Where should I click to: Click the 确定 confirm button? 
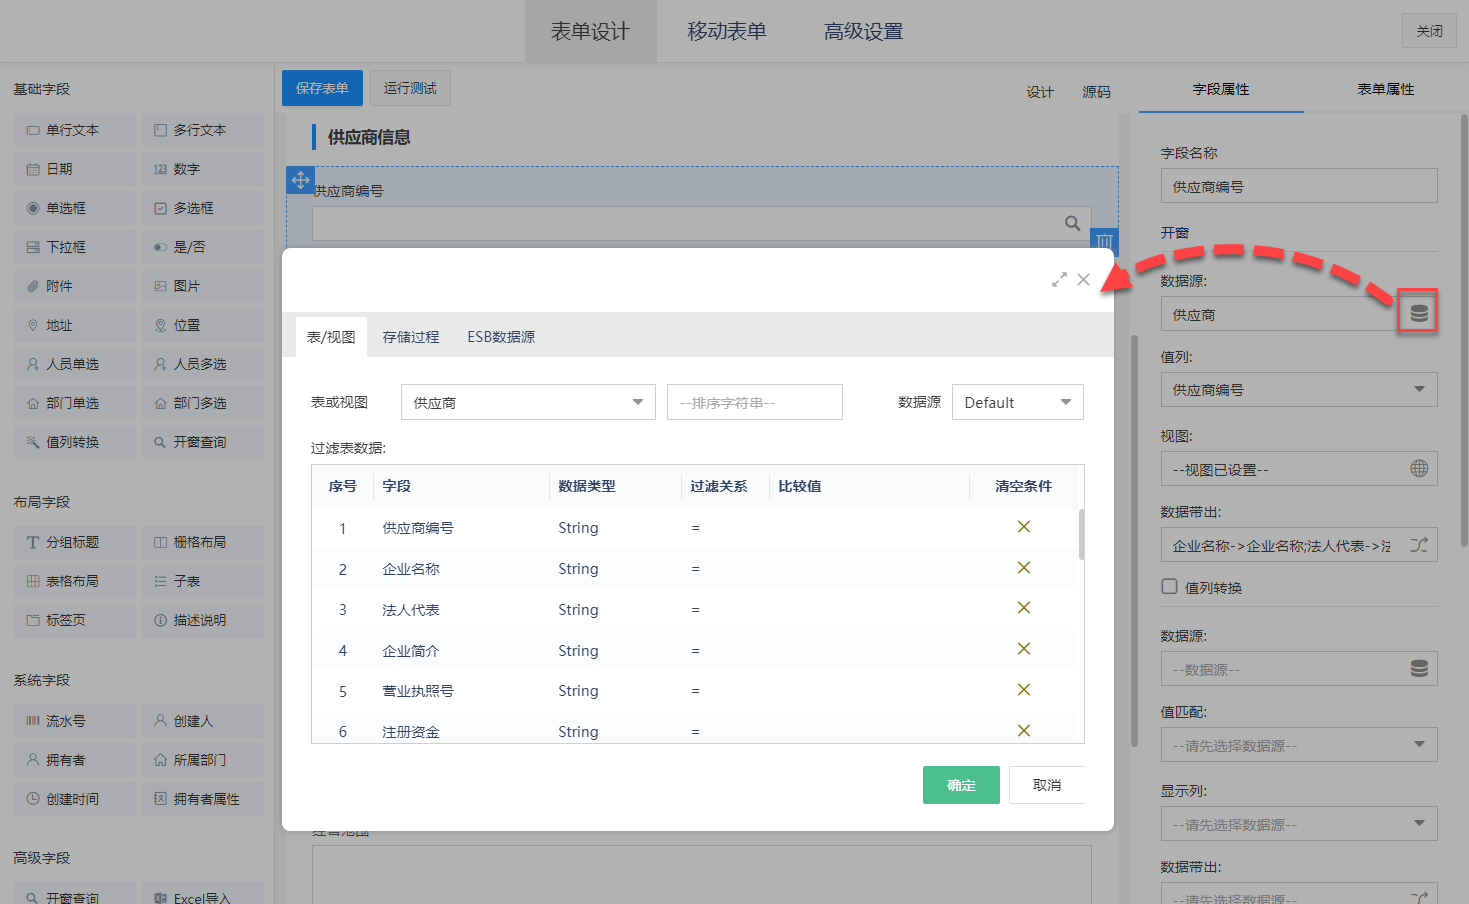(x=961, y=785)
